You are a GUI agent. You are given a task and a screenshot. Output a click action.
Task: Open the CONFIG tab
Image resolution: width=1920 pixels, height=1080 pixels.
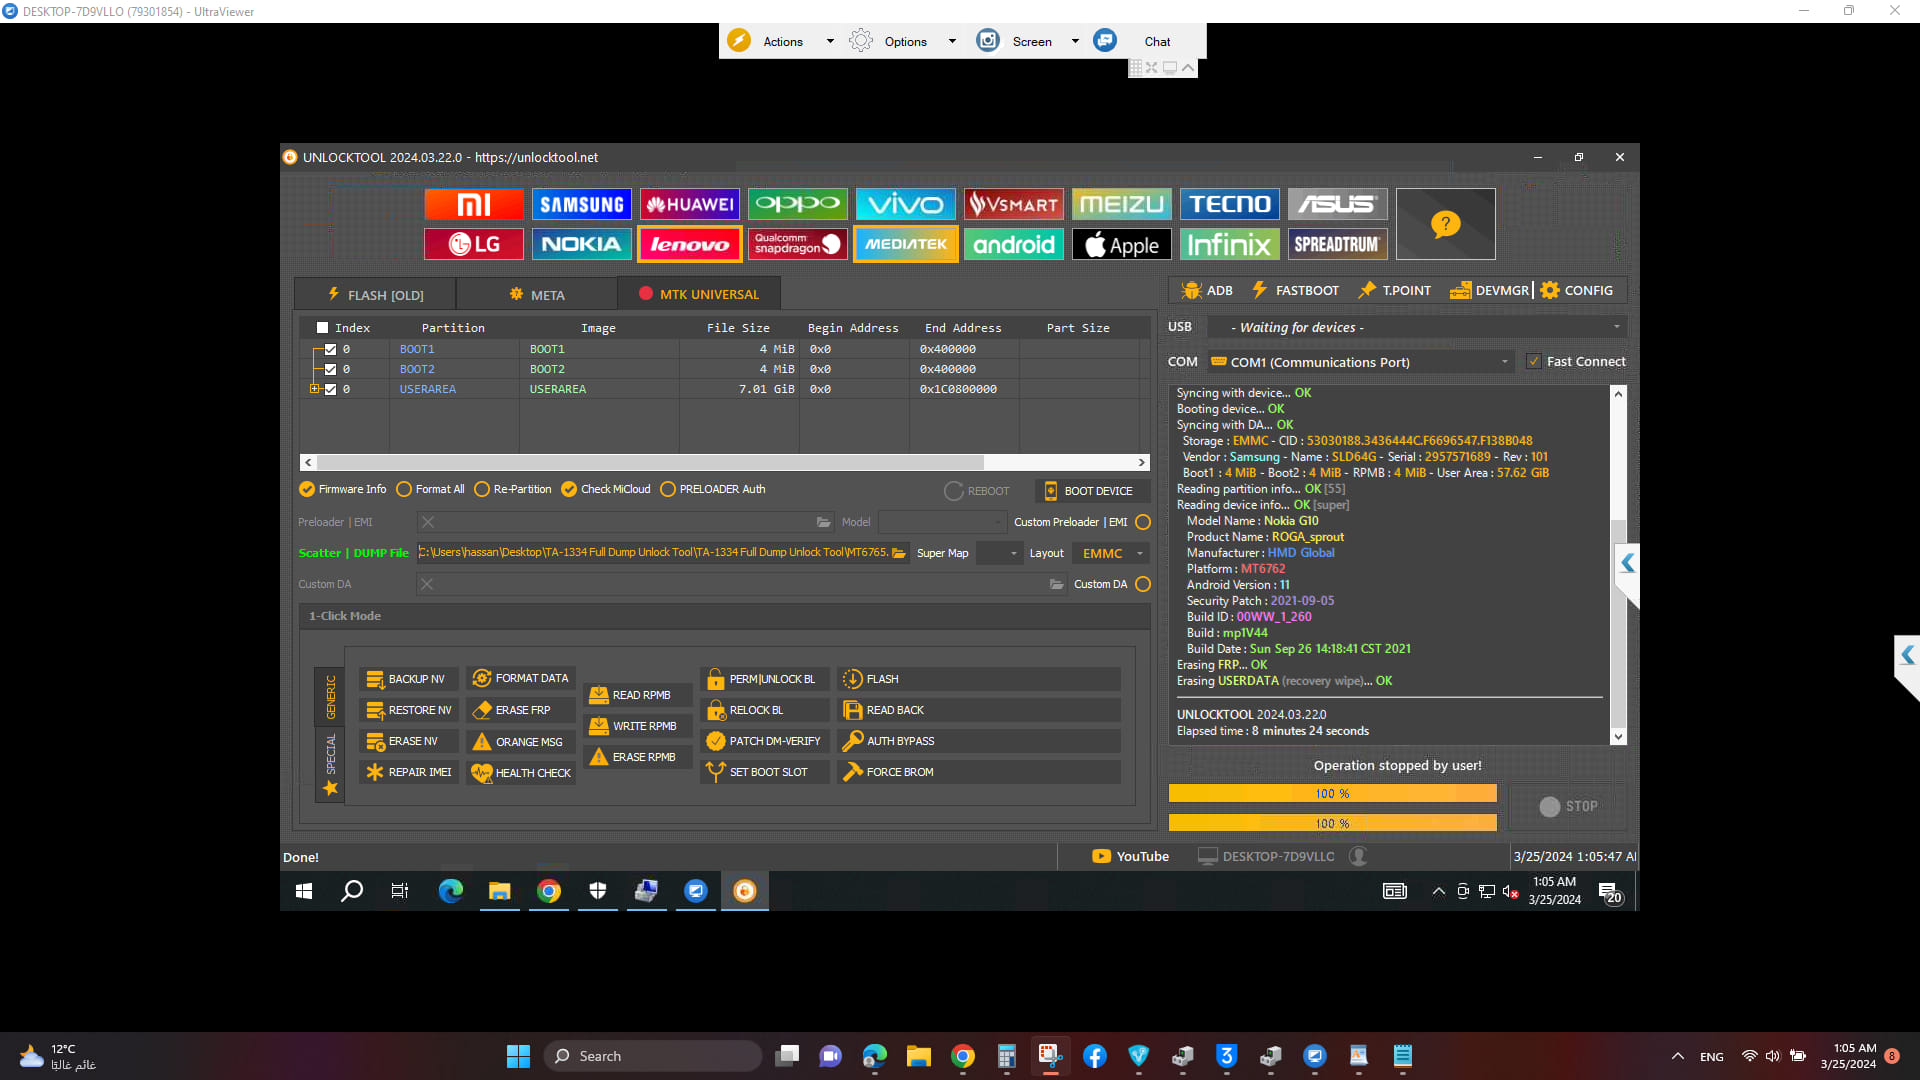(x=1577, y=290)
